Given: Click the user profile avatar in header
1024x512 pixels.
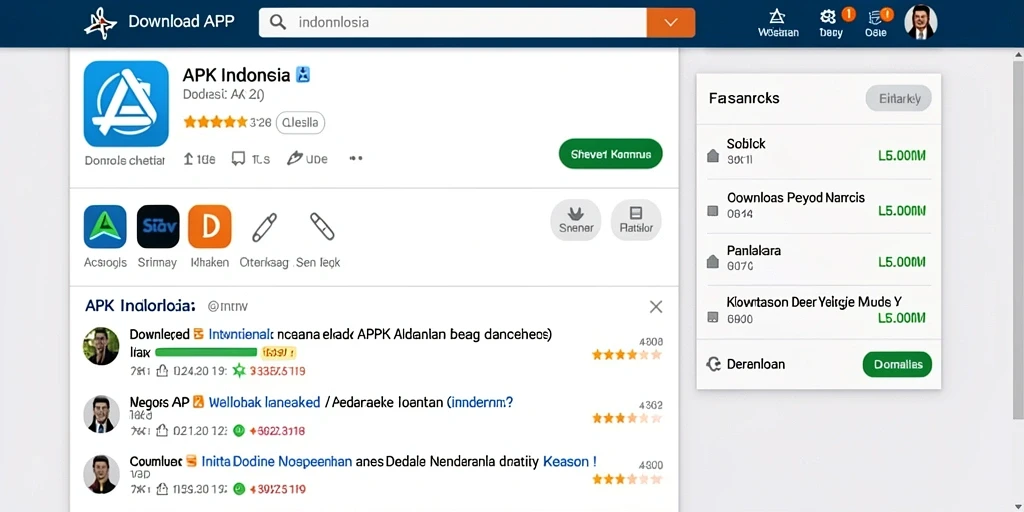Looking at the screenshot, I should (921, 22).
